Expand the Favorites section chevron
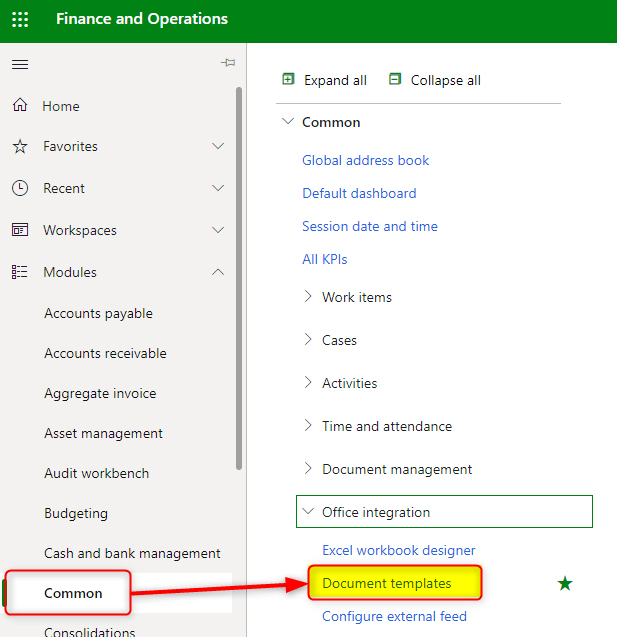The height and width of the screenshot is (637, 617). [219, 147]
